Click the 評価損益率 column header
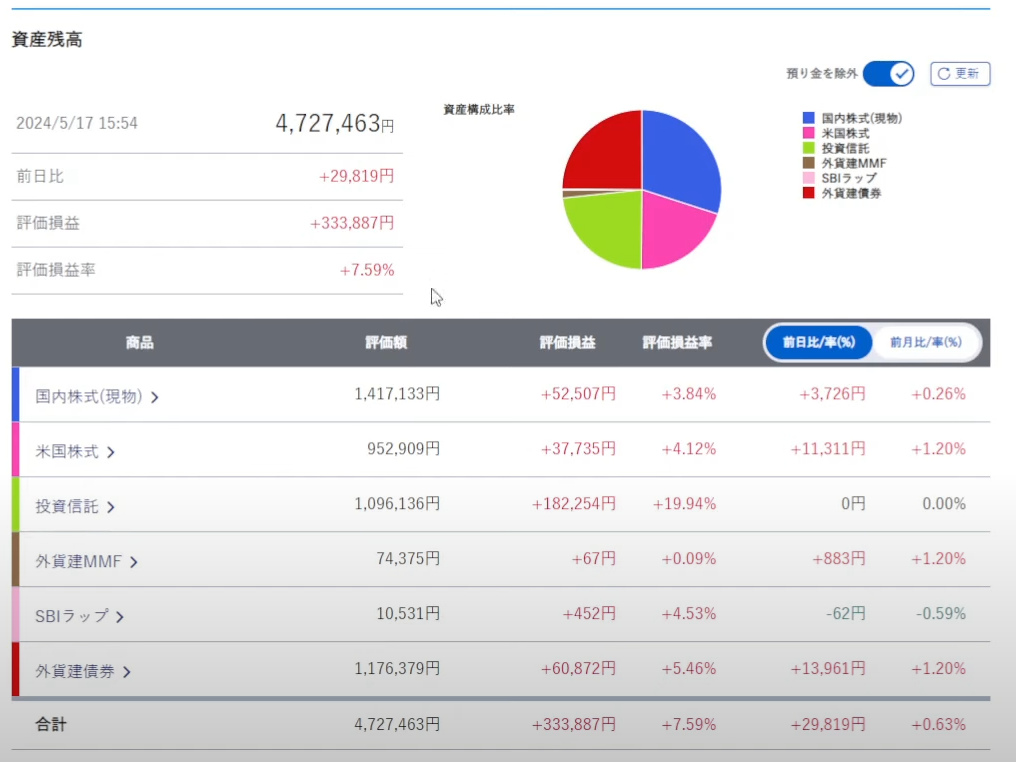 coord(677,342)
